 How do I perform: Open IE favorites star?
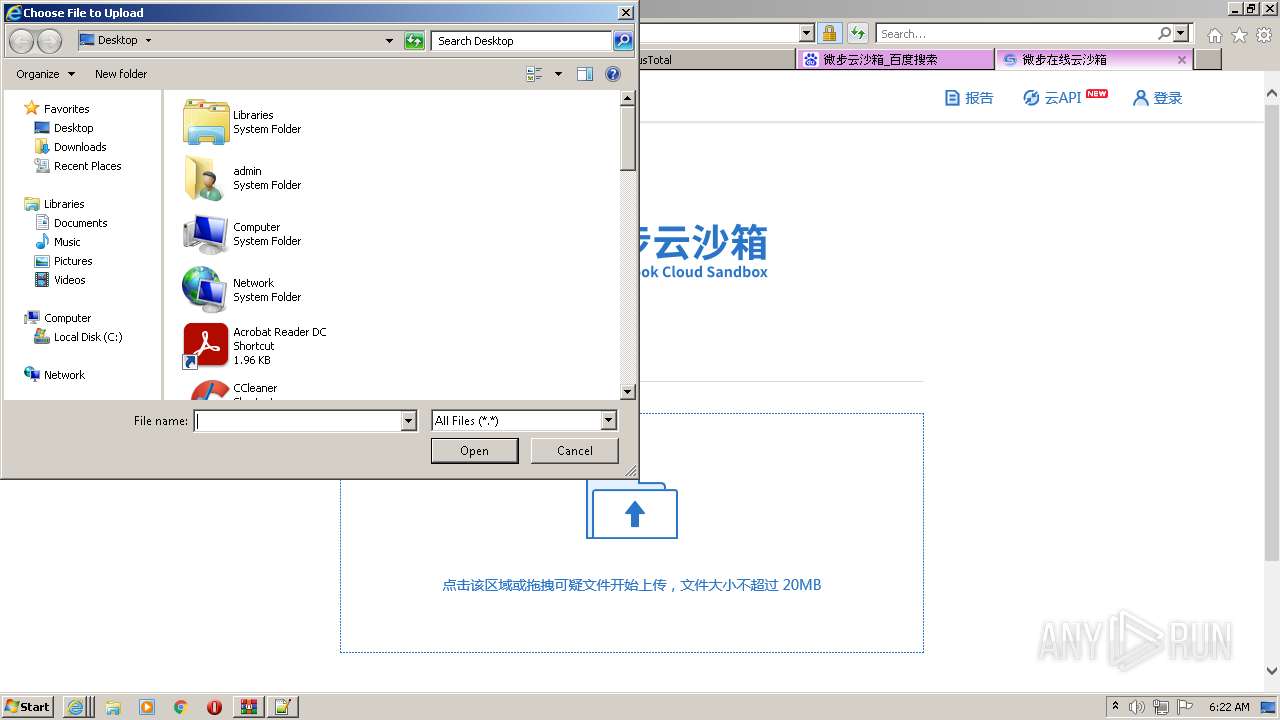1239,35
